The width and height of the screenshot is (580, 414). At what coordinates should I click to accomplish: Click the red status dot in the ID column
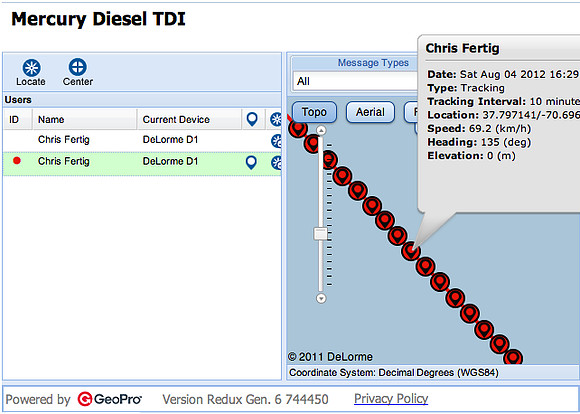point(17,161)
